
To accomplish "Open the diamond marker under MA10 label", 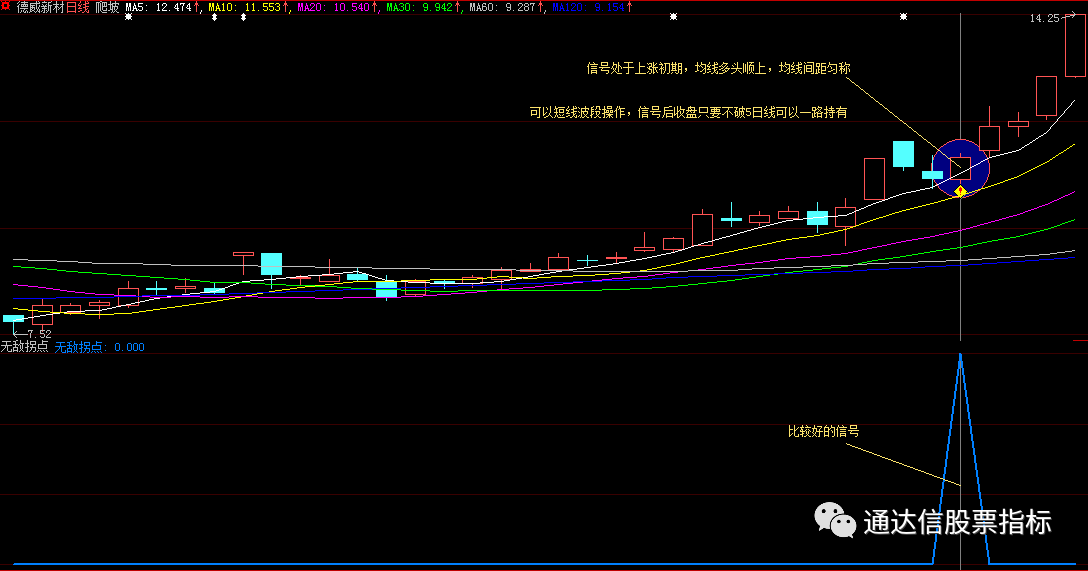I will coord(214,17).
